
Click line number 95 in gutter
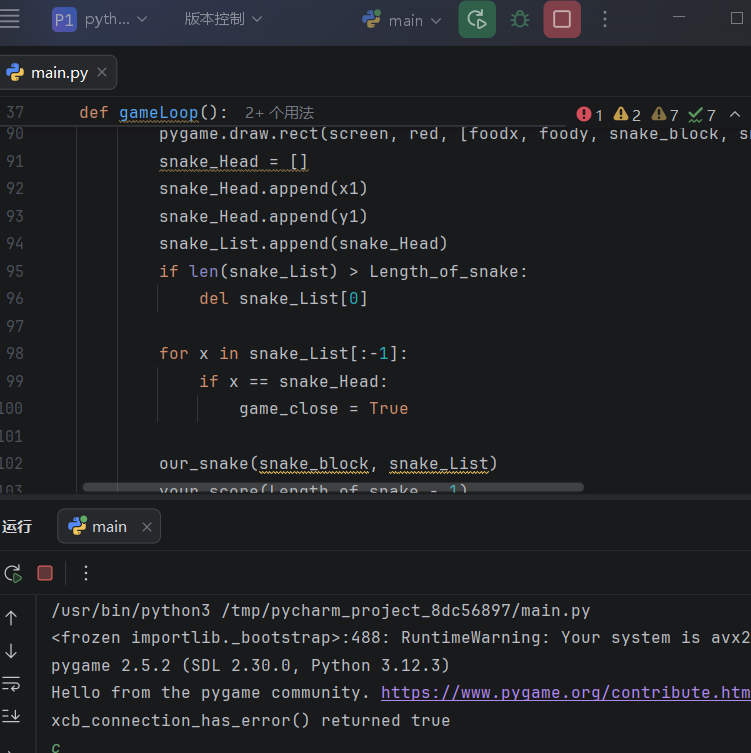14,271
